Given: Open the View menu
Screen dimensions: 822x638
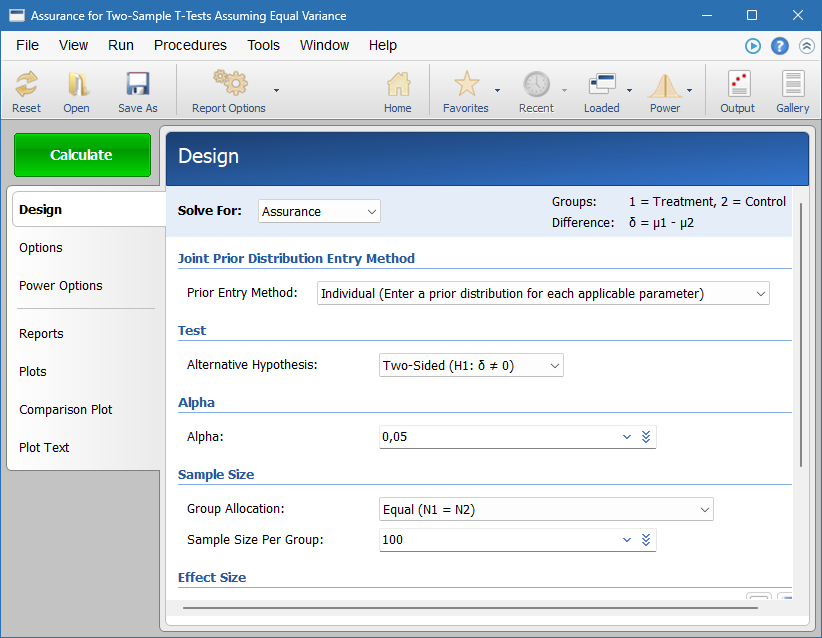Looking at the screenshot, I should (x=73, y=46).
